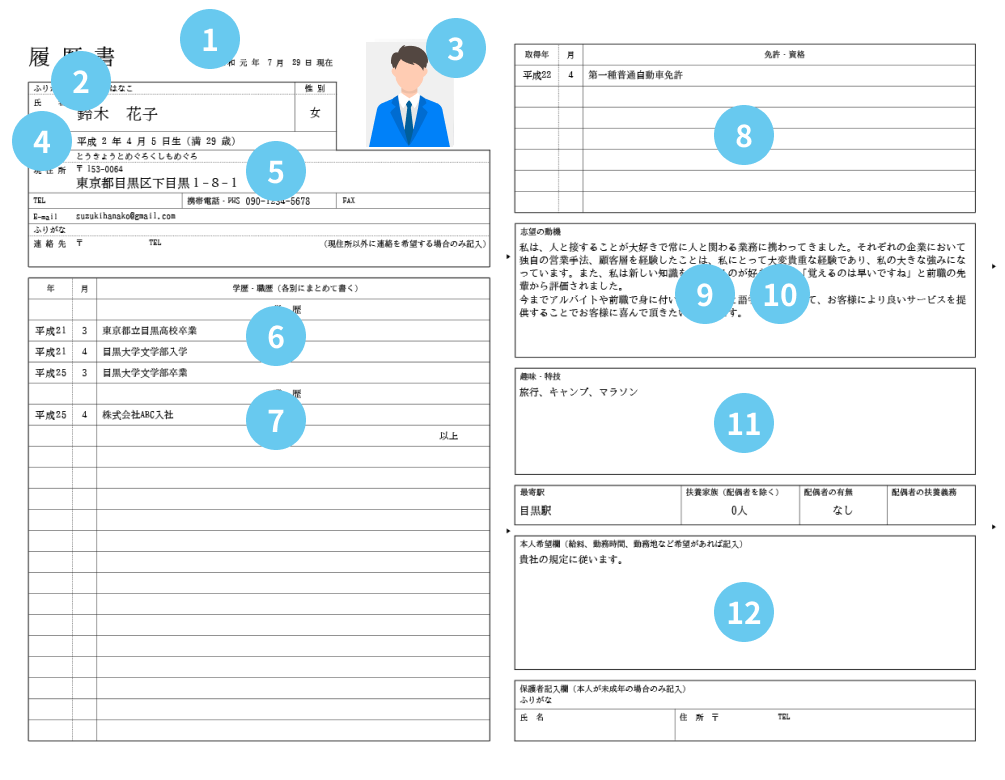Click the 免許・資格 column header
Image resolution: width=1005 pixels, height=780 pixels.
pyautogui.click(x=785, y=55)
